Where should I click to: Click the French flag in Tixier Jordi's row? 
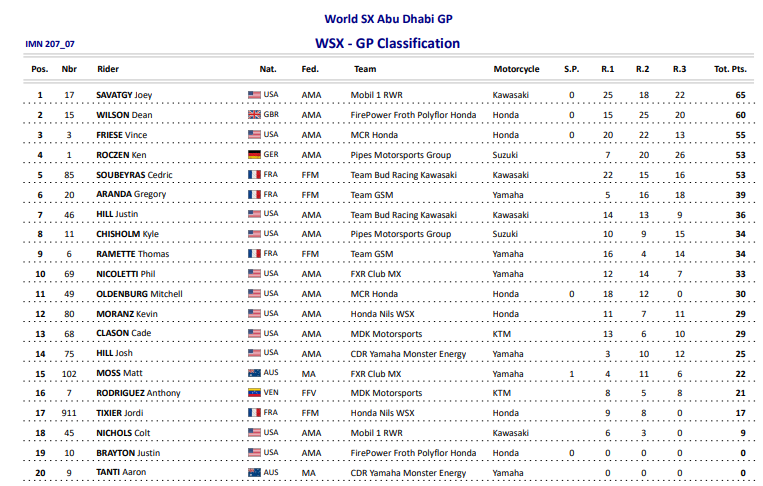(x=254, y=413)
